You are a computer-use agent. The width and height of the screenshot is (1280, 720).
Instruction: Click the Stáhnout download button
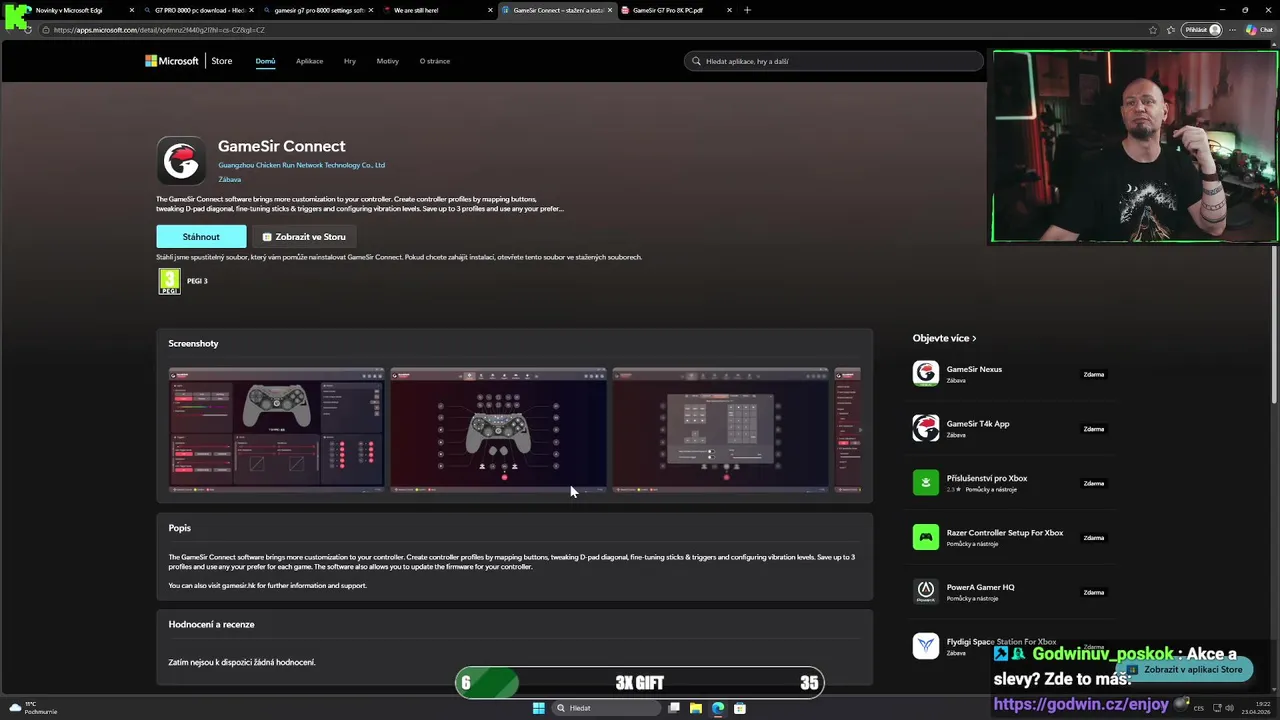click(x=201, y=237)
